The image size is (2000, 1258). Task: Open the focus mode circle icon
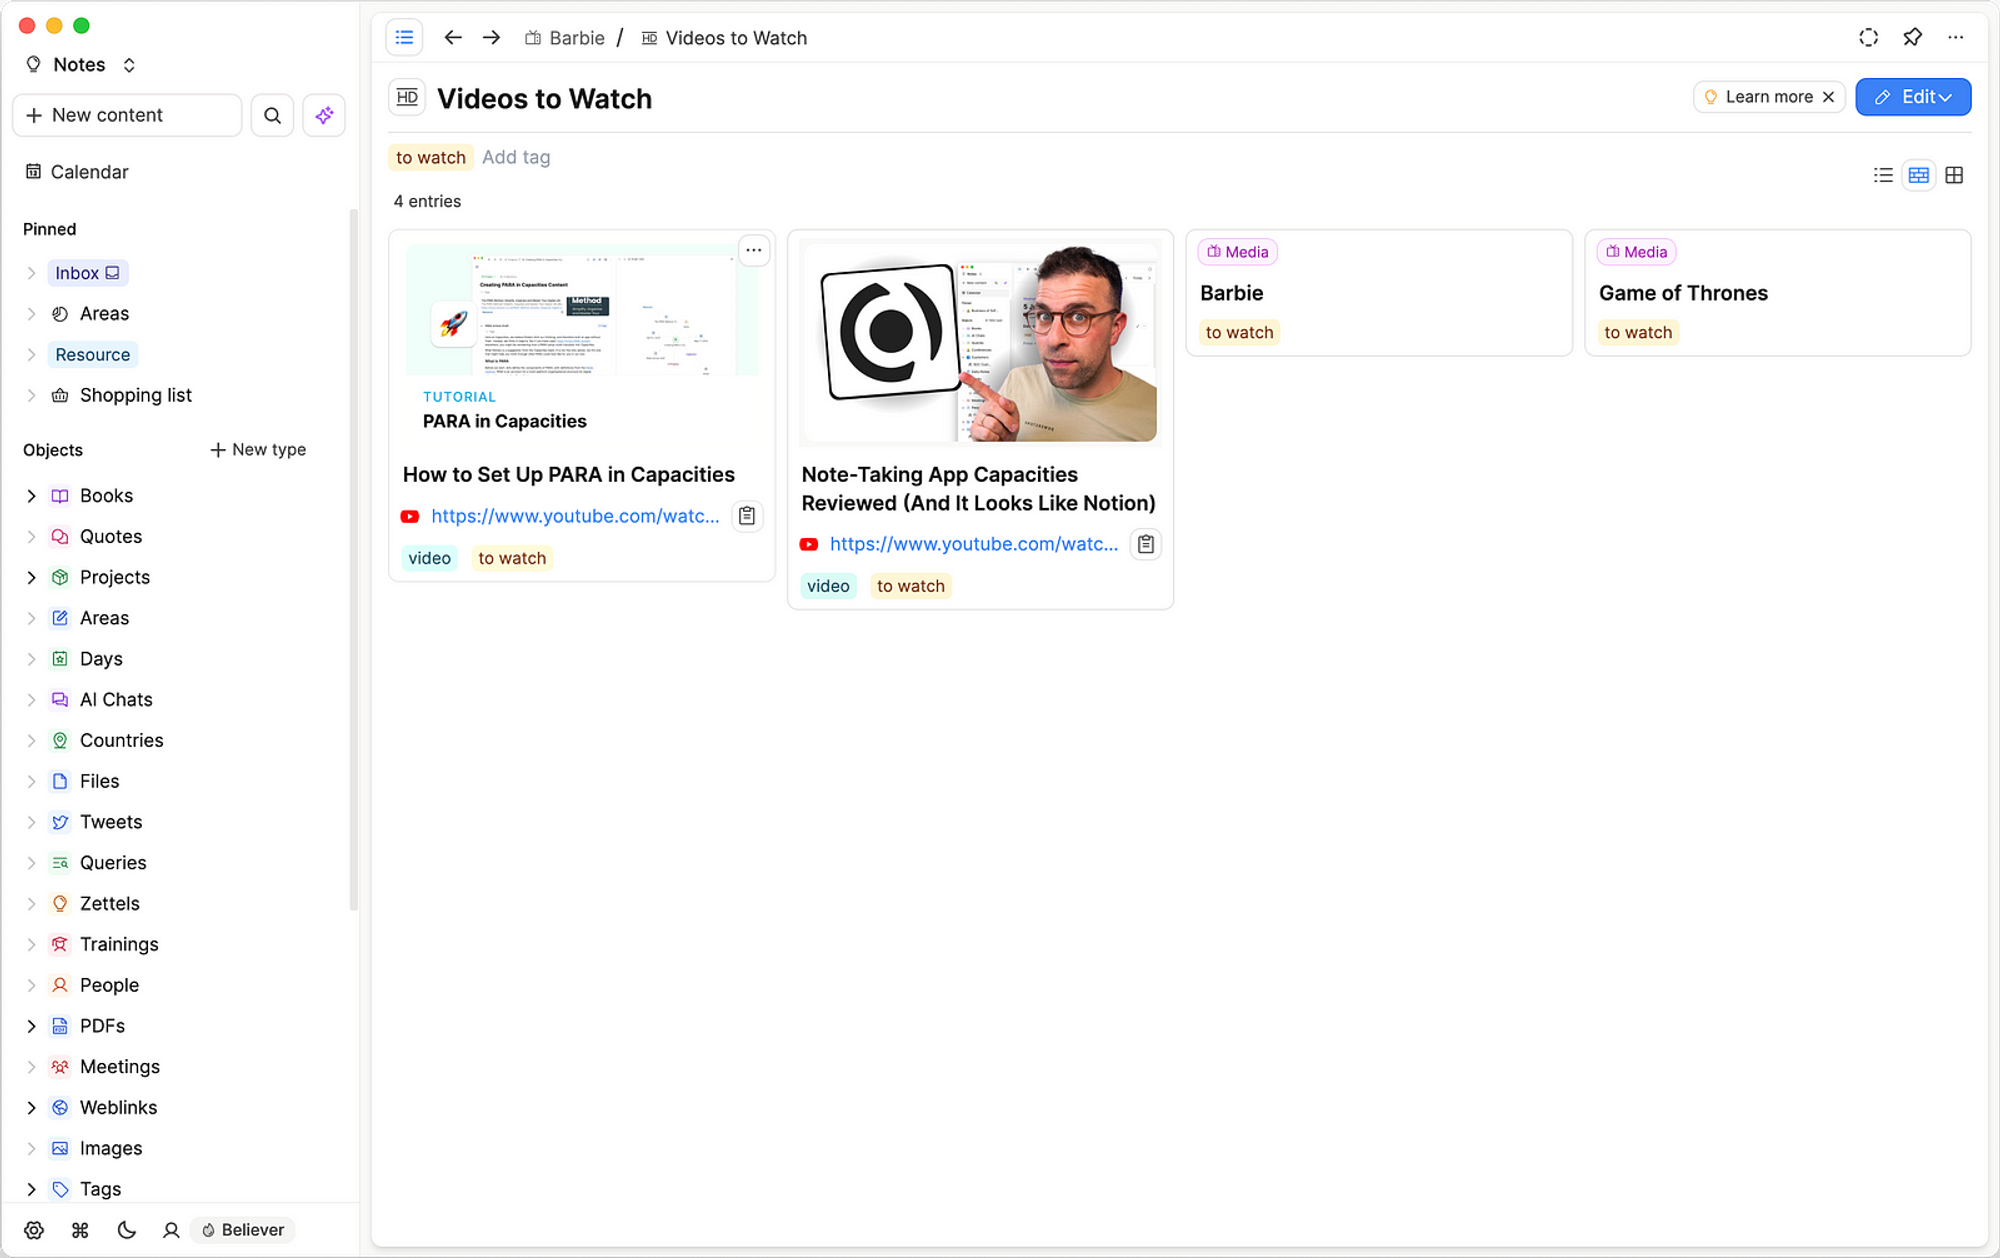click(x=1868, y=38)
